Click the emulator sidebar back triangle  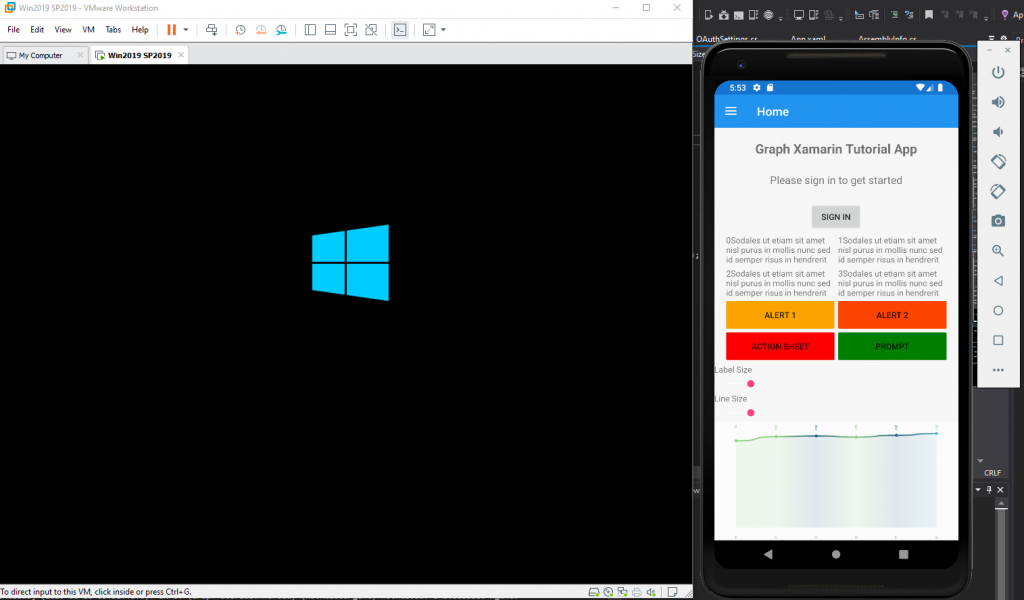click(998, 281)
